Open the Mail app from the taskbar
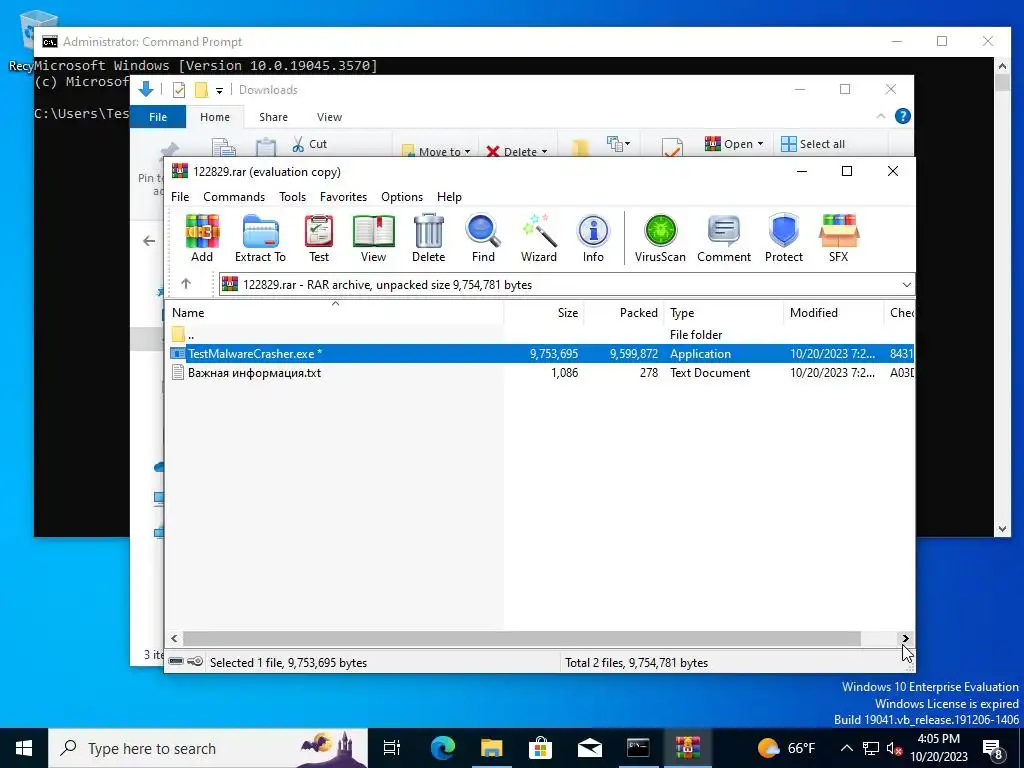1024x768 pixels. click(589, 748)
